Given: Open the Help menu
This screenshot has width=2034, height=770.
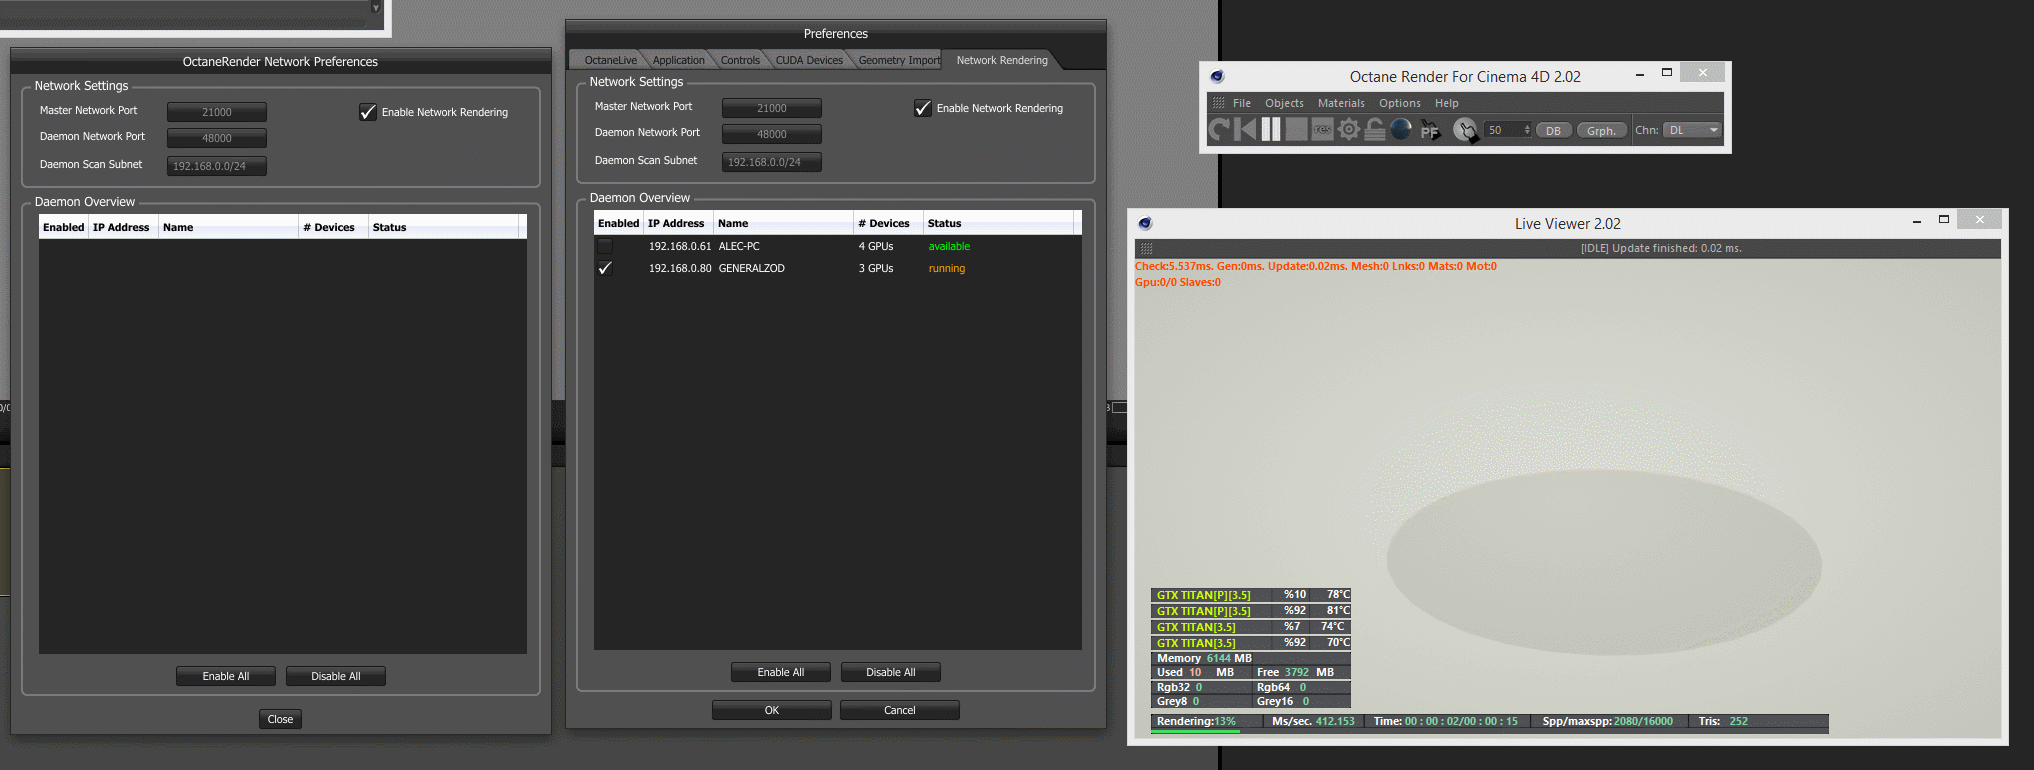Looking at the screenshot, I should (1446, 103).
